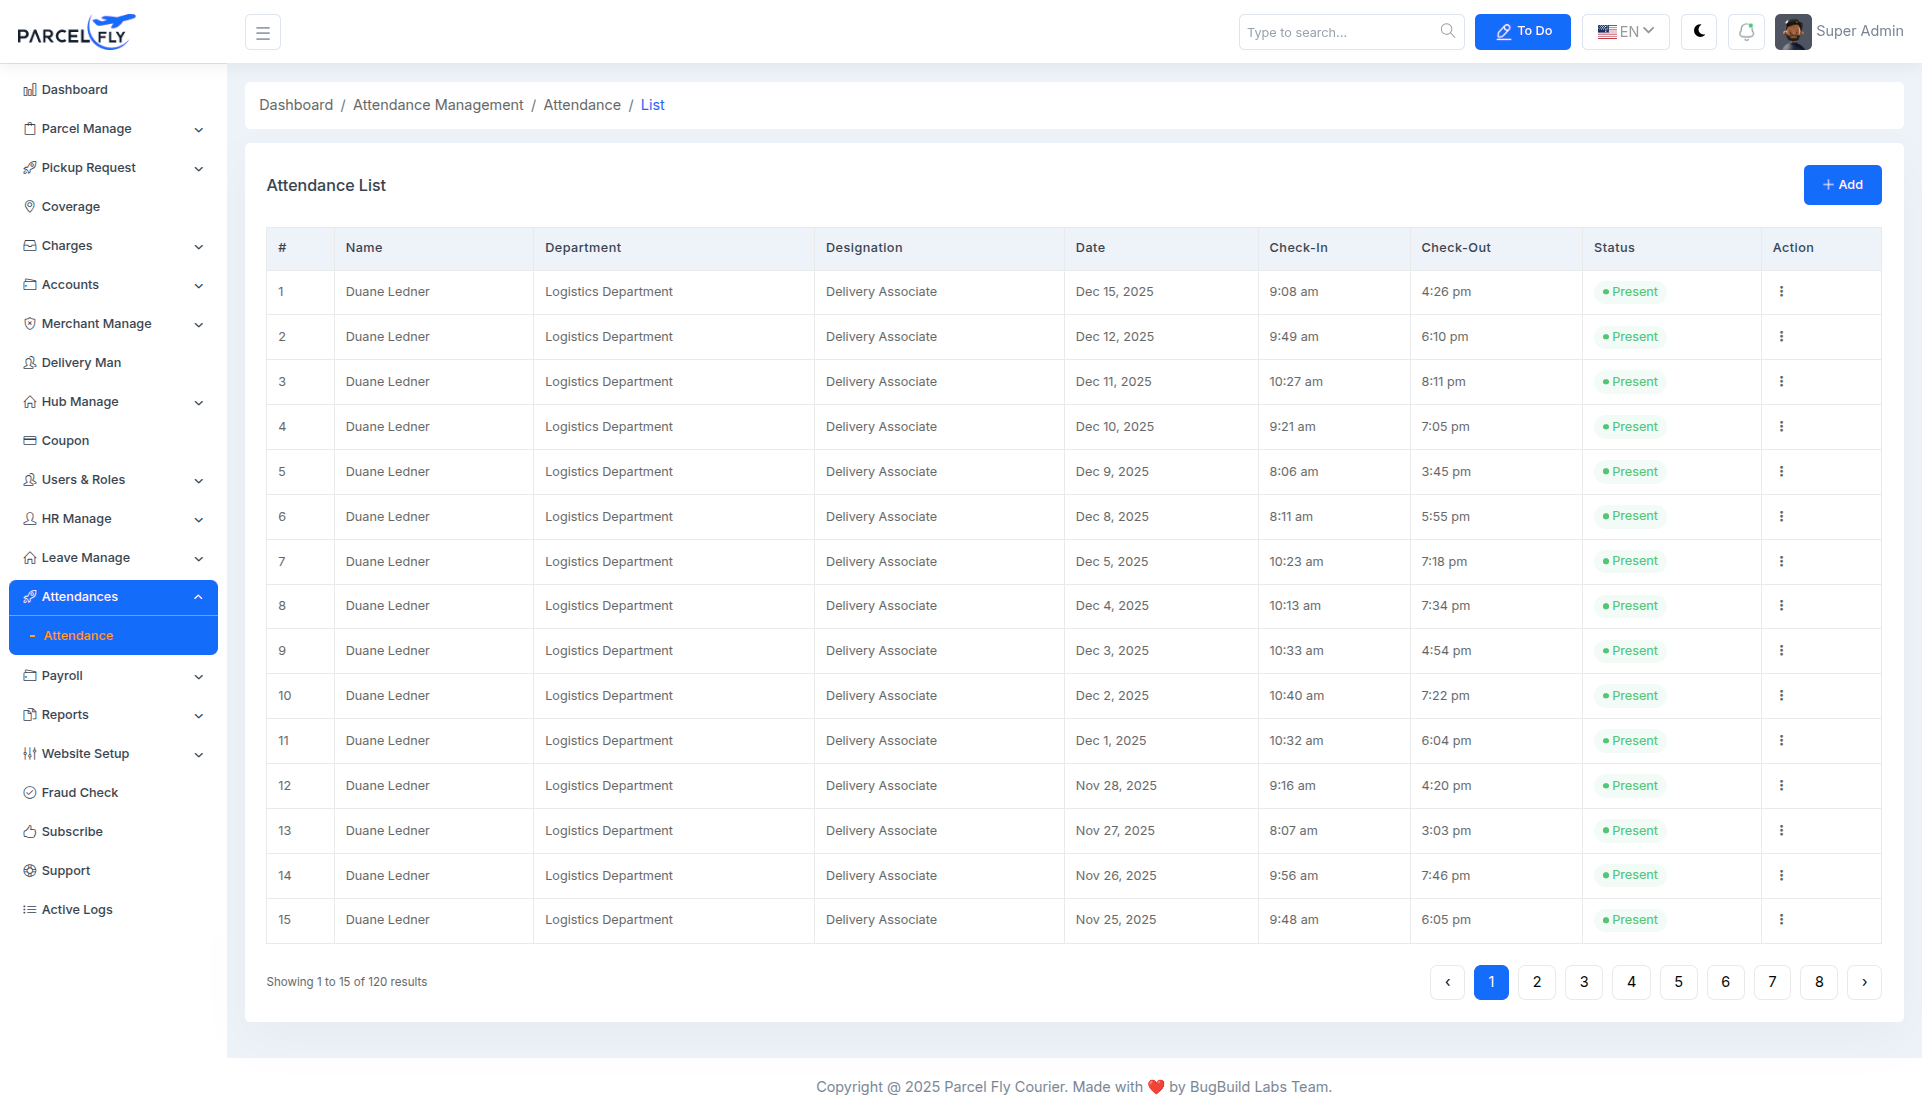Open Coverage in sidebar

(x=71, y=207)
